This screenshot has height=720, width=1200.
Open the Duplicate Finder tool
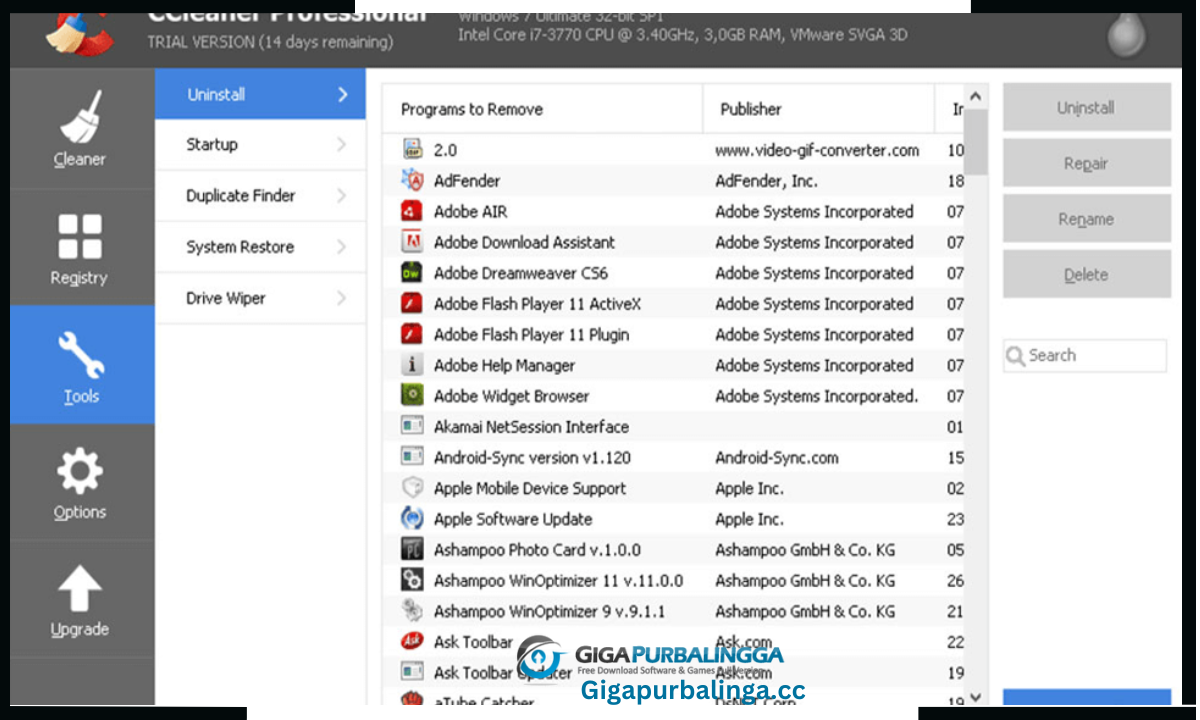pos(260,196)
